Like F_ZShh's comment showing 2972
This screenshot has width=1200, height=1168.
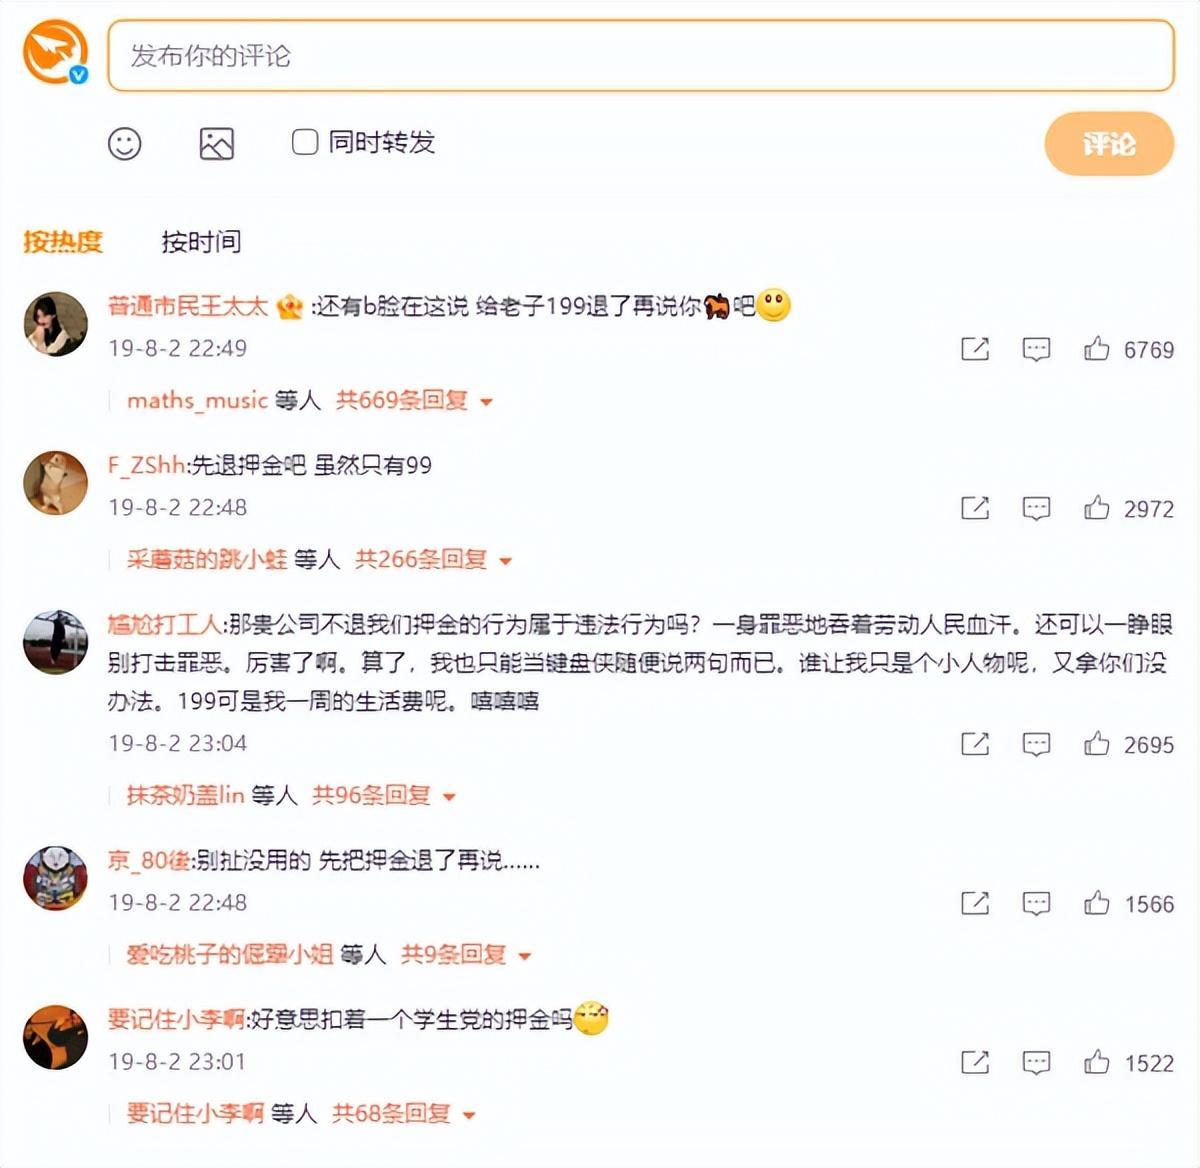click(x=1097, y=508)
